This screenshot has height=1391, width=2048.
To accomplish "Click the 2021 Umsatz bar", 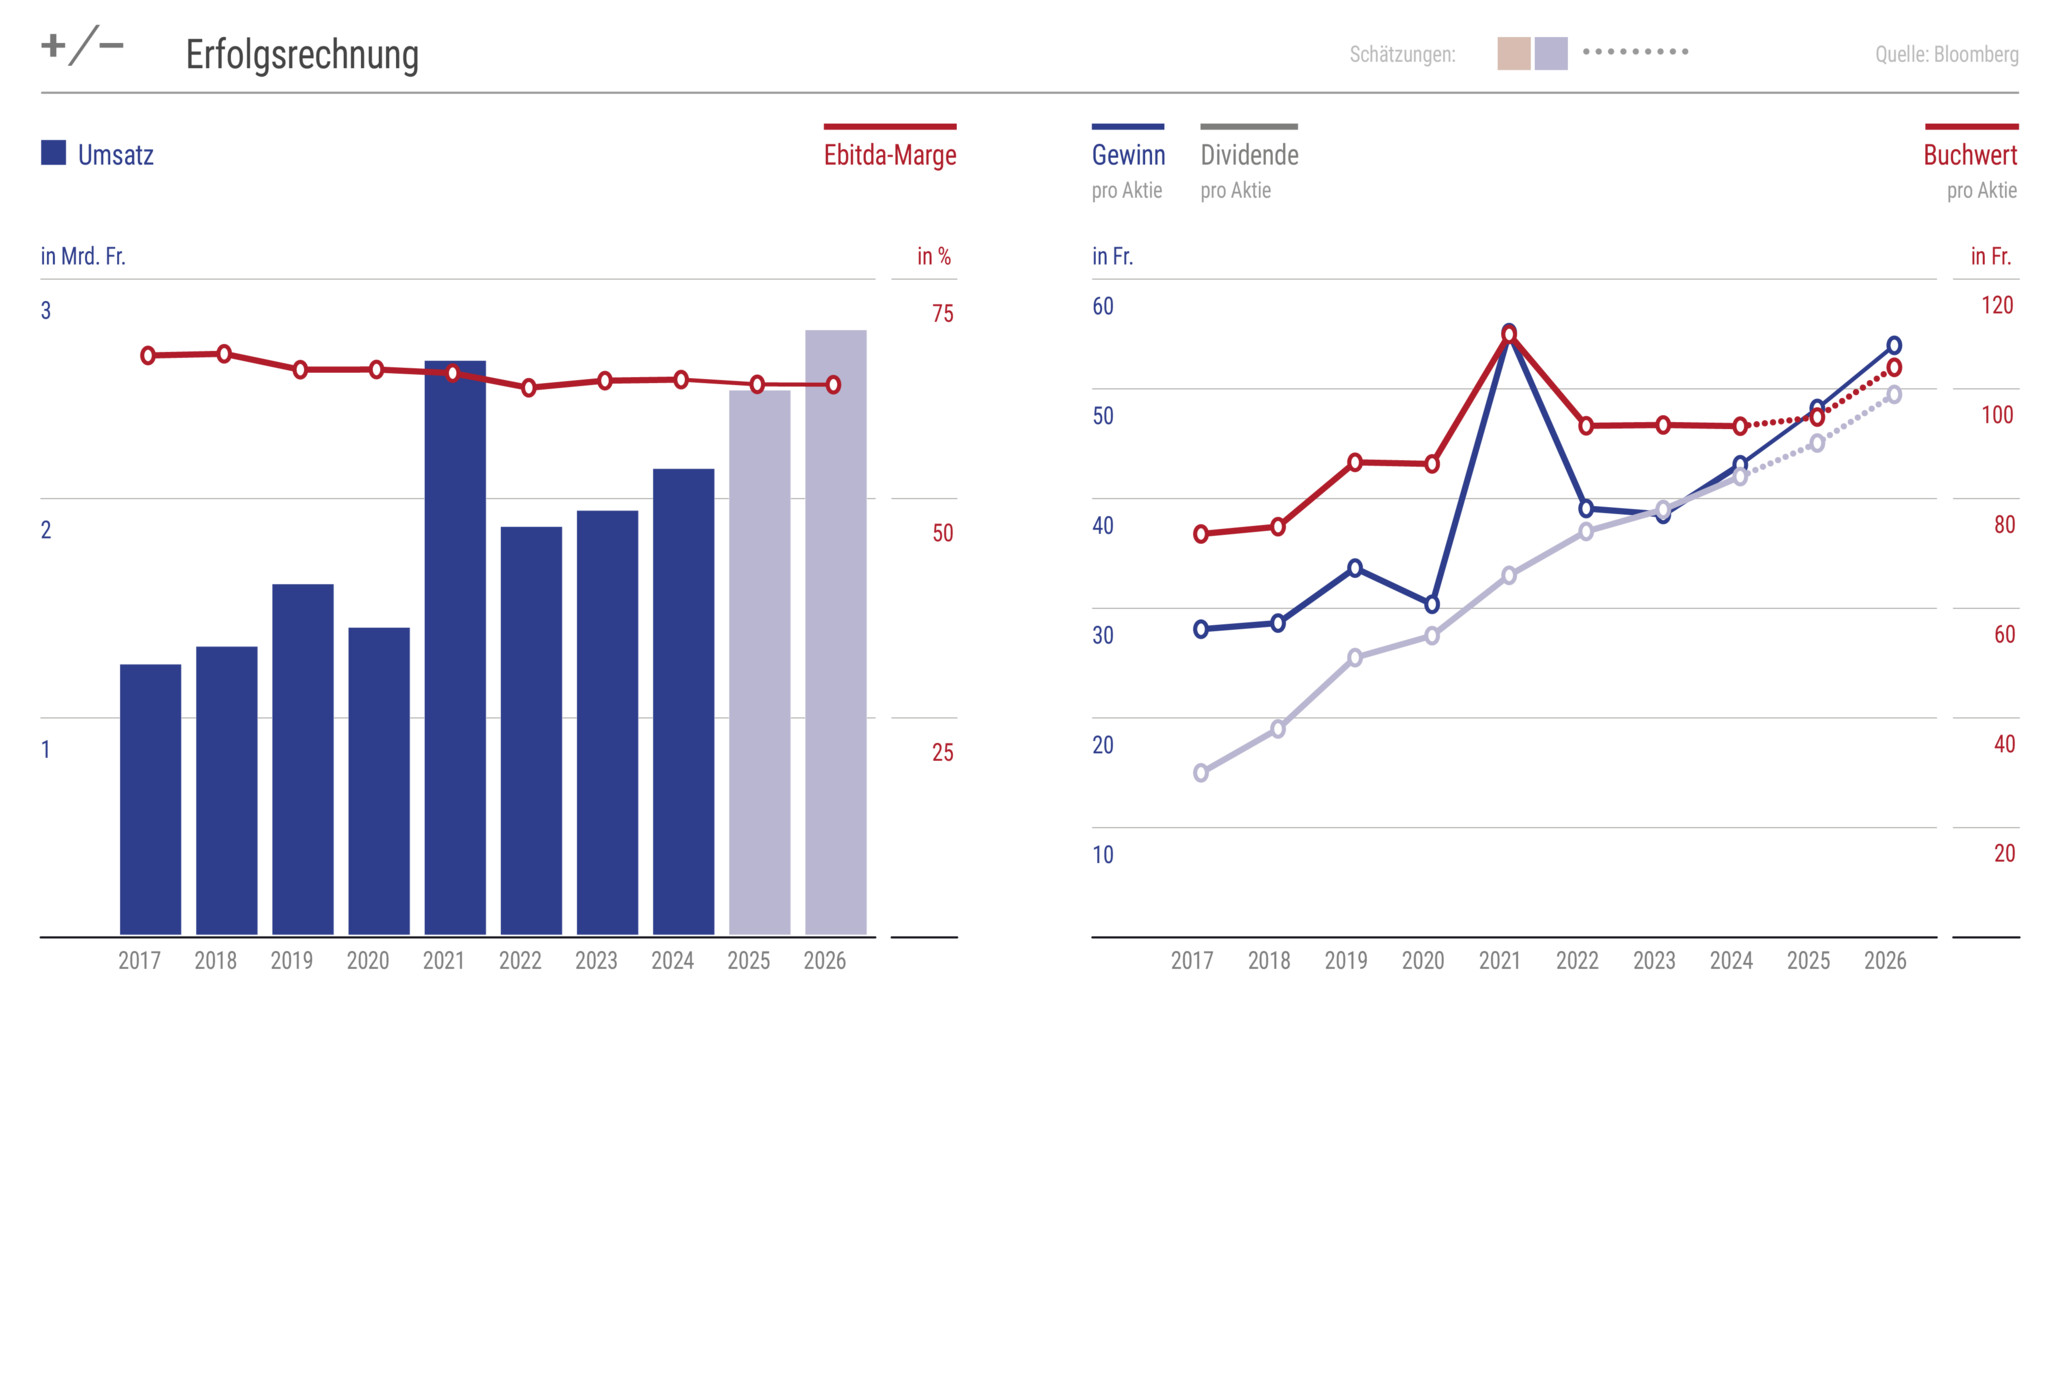I will 455,648.
